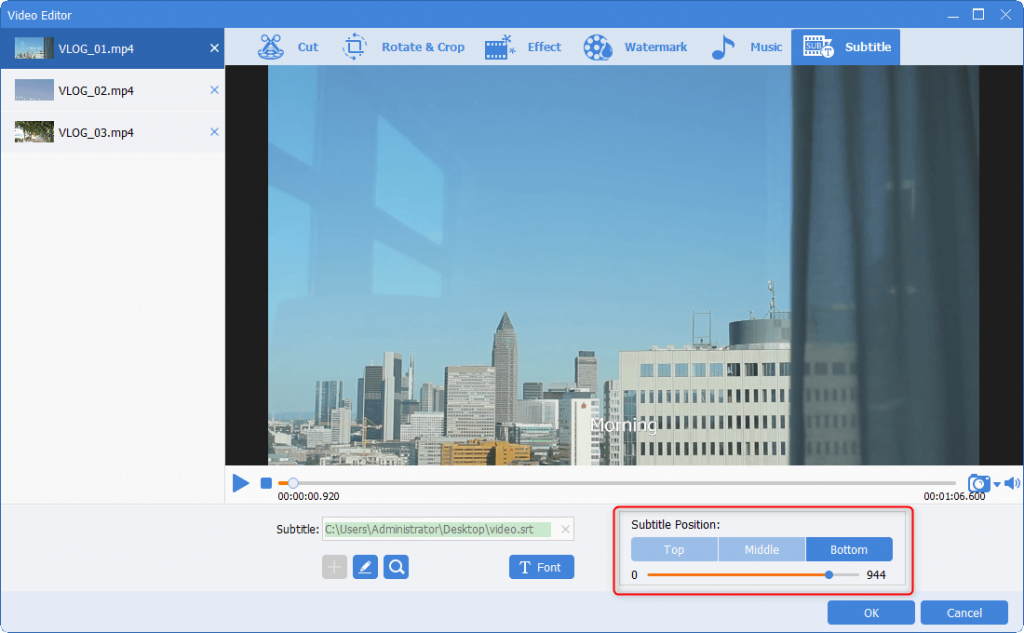Remove VLOG_02.mp4 from the list
1024x633 pixels.
coord(214,90)
